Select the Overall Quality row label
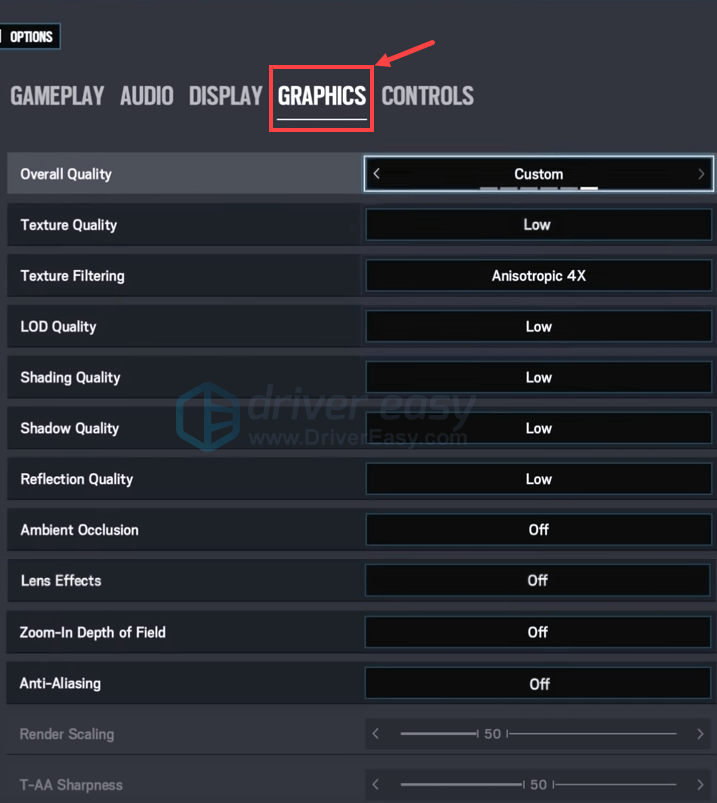 (x=66, y=174)
